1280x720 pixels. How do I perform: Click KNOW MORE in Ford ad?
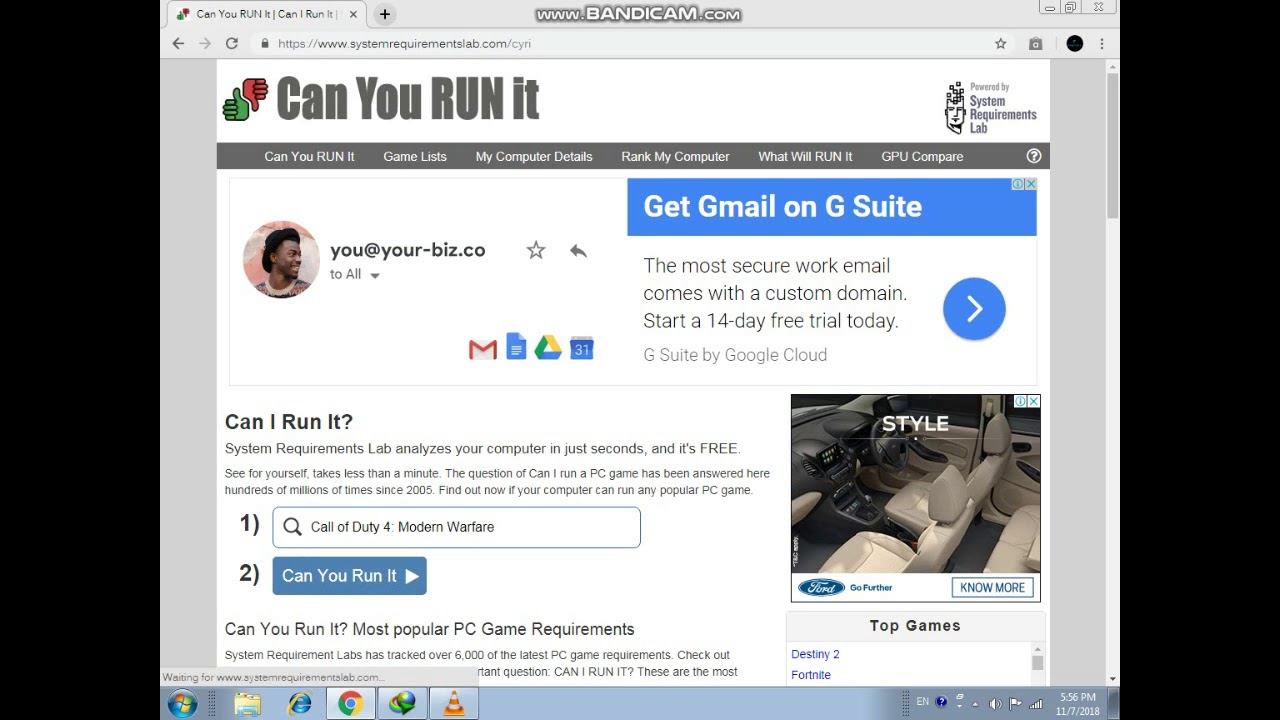tap(992, 588)
